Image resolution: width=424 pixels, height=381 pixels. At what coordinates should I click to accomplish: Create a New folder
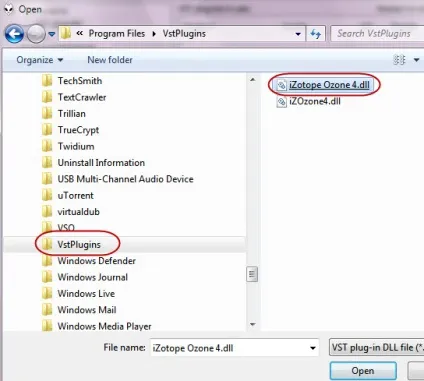click(110, 60)
